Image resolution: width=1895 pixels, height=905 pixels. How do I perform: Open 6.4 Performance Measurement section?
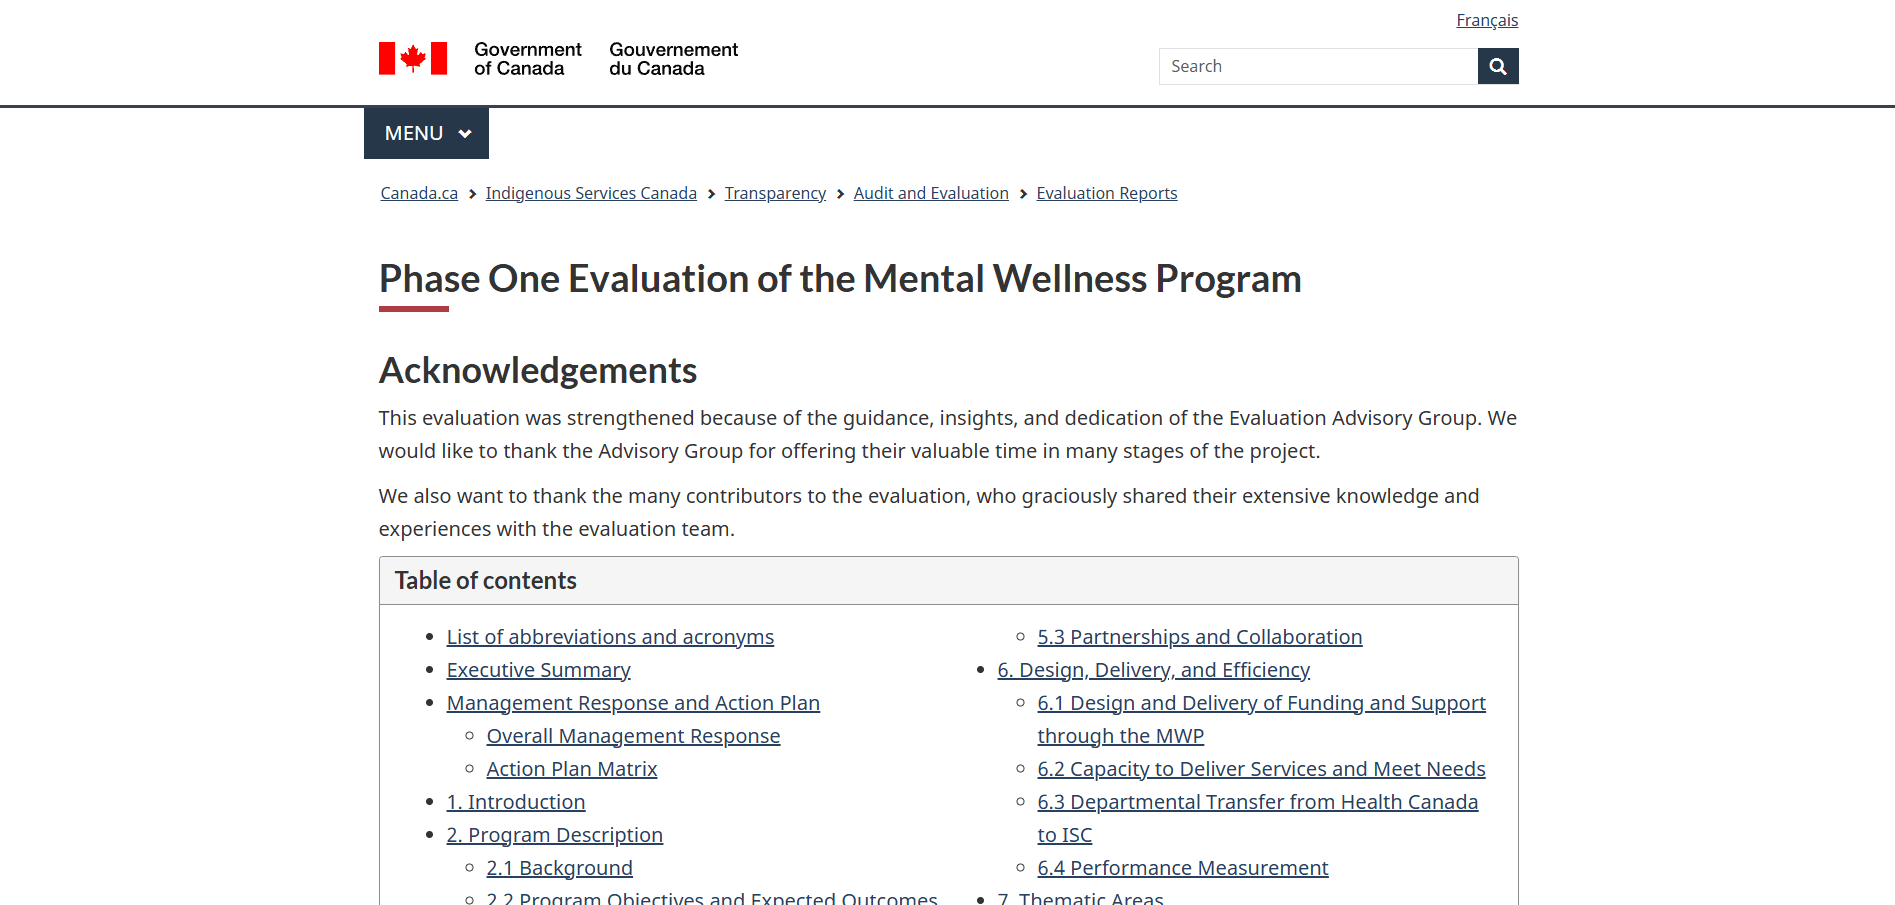[x=1182, y=867]
